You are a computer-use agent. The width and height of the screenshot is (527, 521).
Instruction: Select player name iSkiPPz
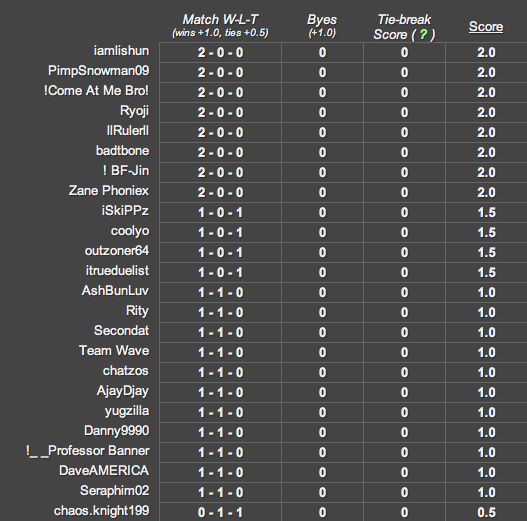pos(125,211)
